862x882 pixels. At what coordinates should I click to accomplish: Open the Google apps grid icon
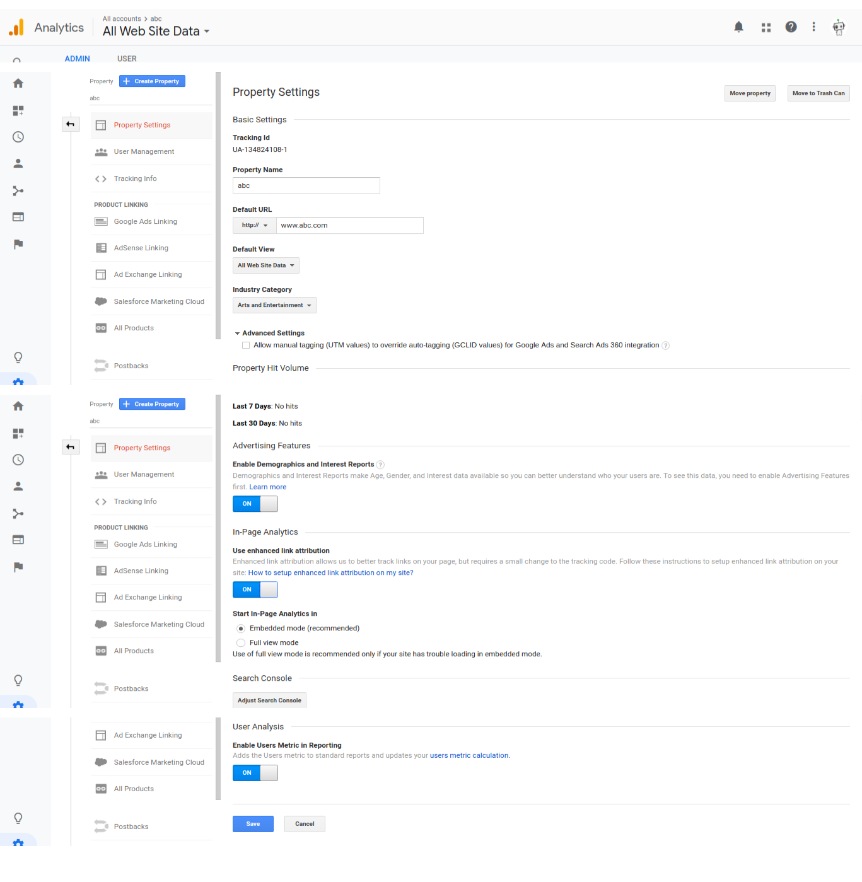coord(766,27)
